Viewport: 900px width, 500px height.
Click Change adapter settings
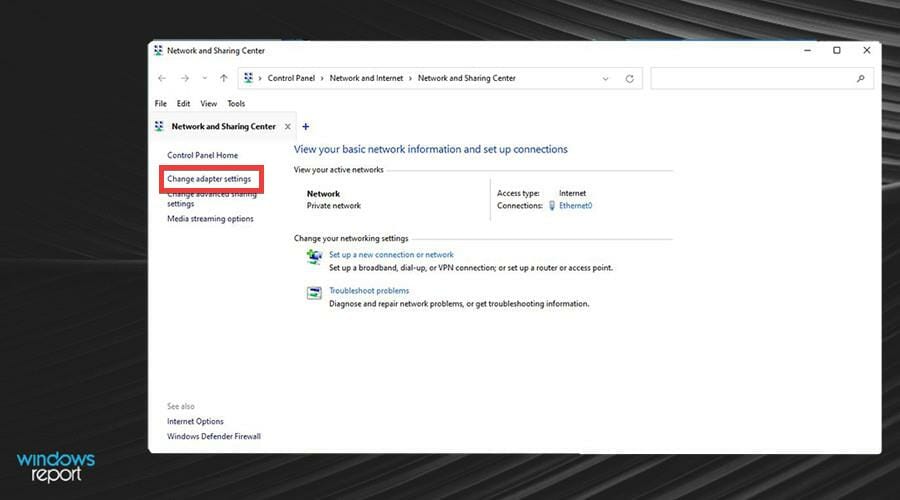pyautogui.click(x=209, y=179)
